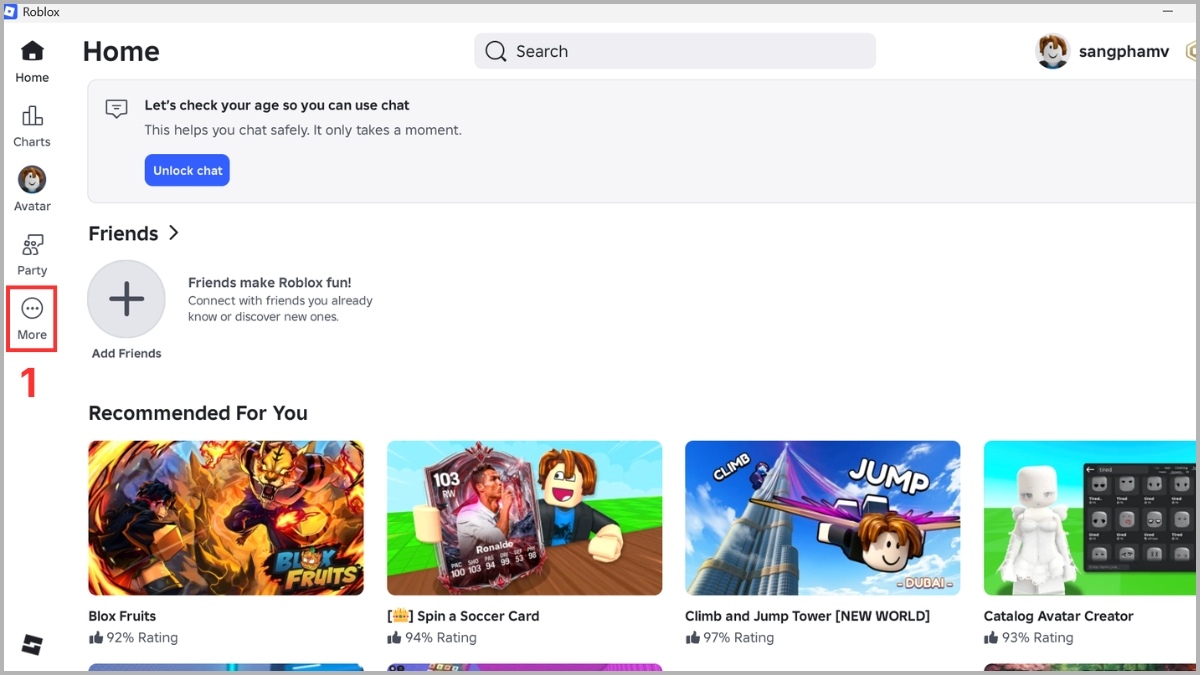
Task: Open the Climb and Jump Tower thumbnail
Action: 822,518
